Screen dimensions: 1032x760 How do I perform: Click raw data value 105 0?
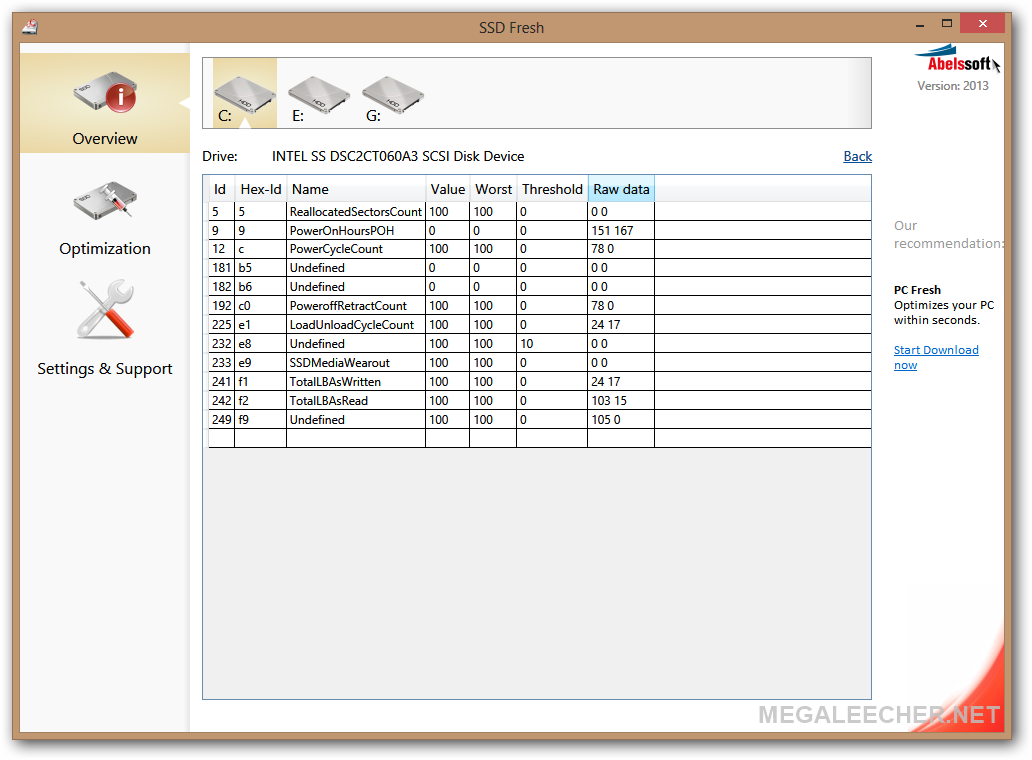point(606,420)
